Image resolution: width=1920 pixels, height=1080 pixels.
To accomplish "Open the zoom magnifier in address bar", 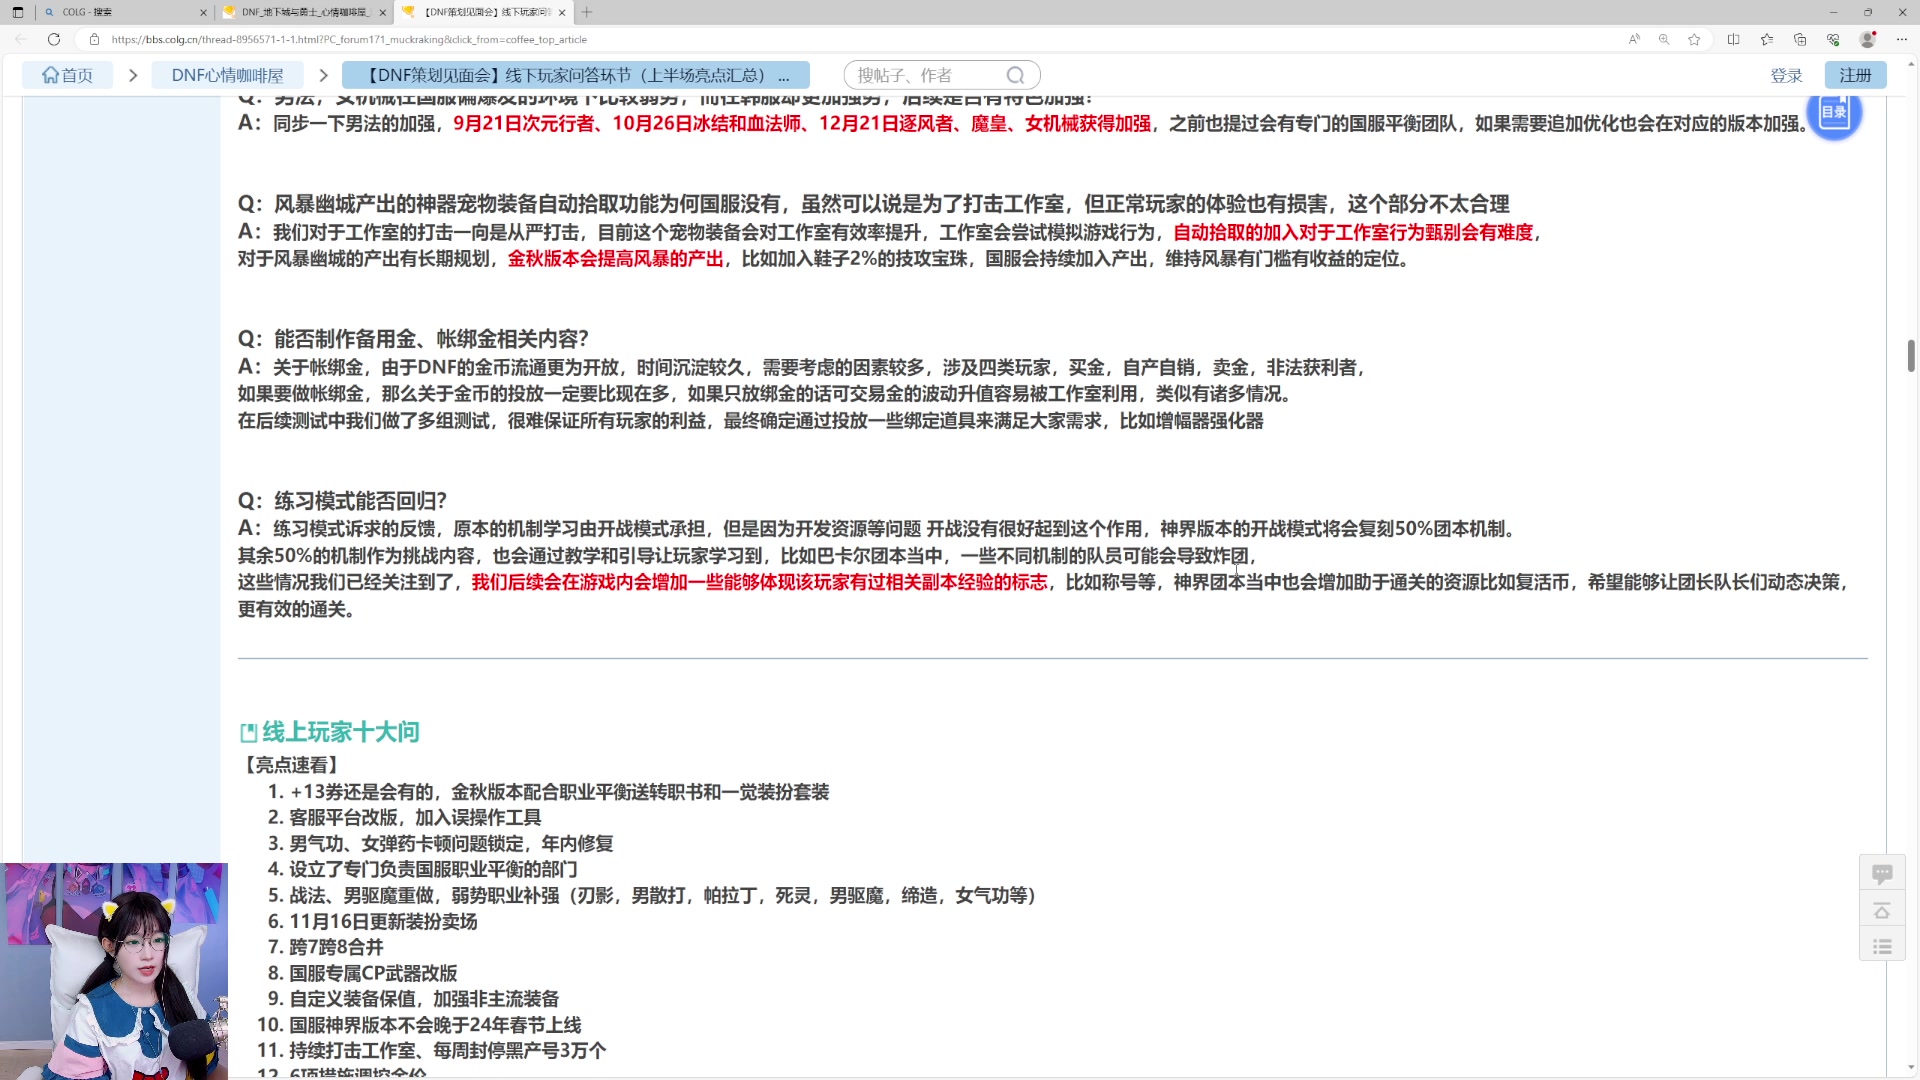I will [x=1664, y=39].
